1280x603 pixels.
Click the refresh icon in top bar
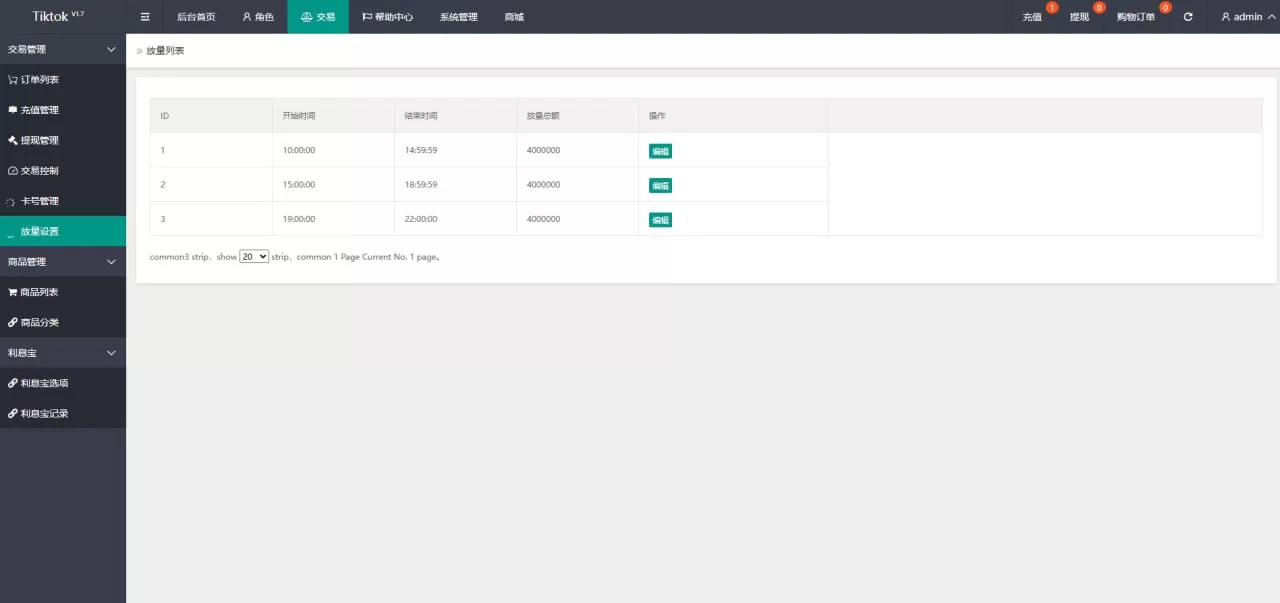click(x=1188, y=17)
